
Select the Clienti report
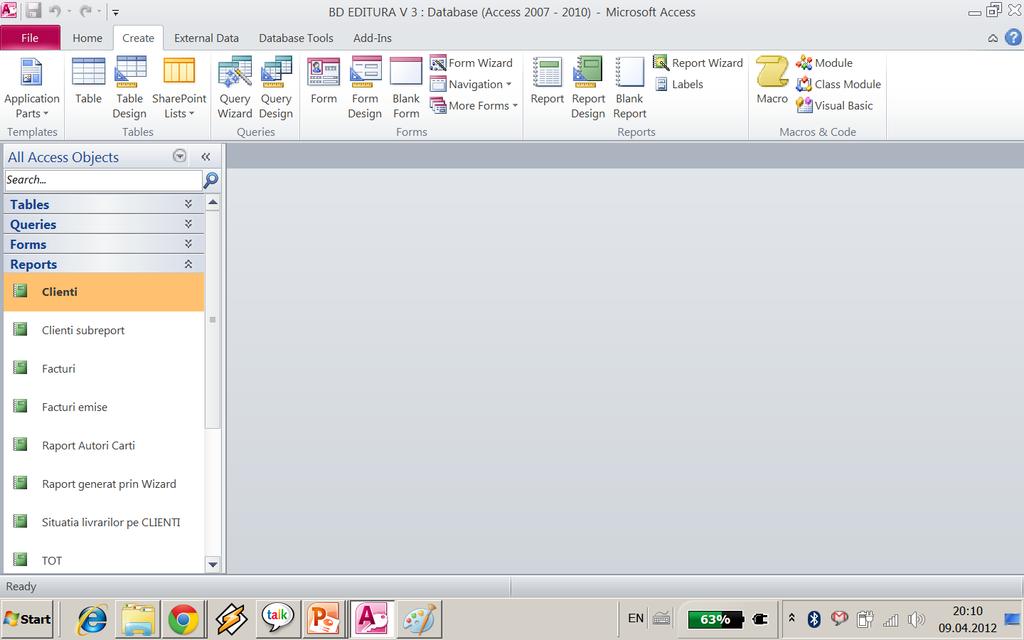[x=104, y=292]
